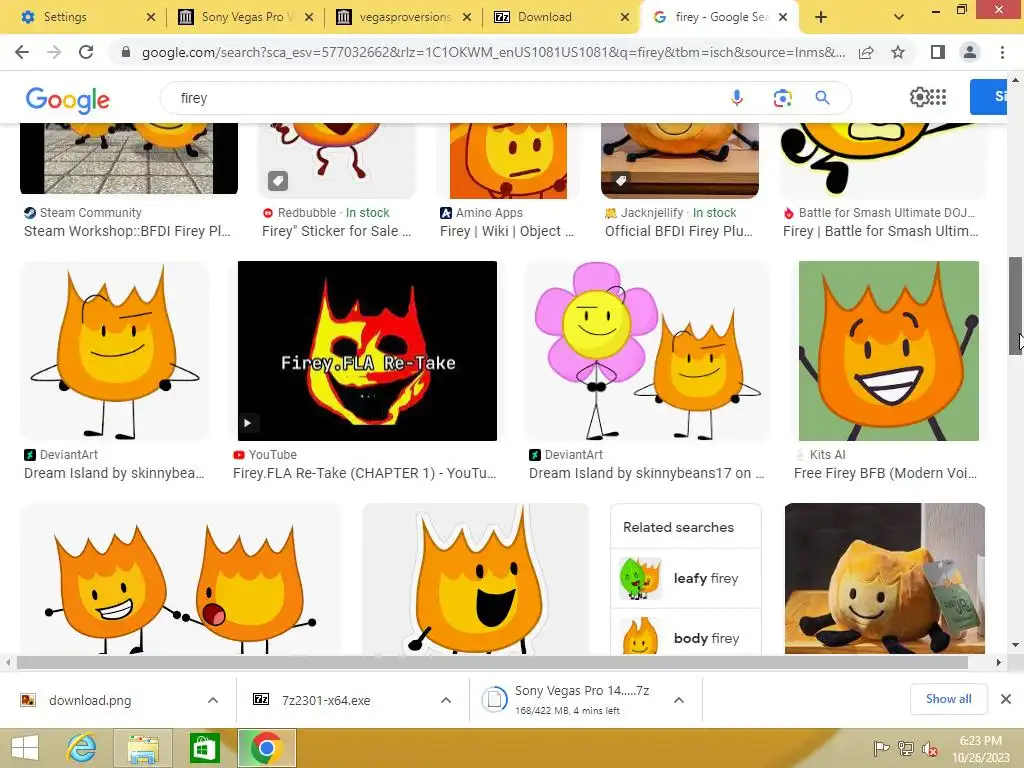The width and height of the screenshot is (1024, 768).
Task: Click the forward navigation arrow
Action: (x=54, y=52)
